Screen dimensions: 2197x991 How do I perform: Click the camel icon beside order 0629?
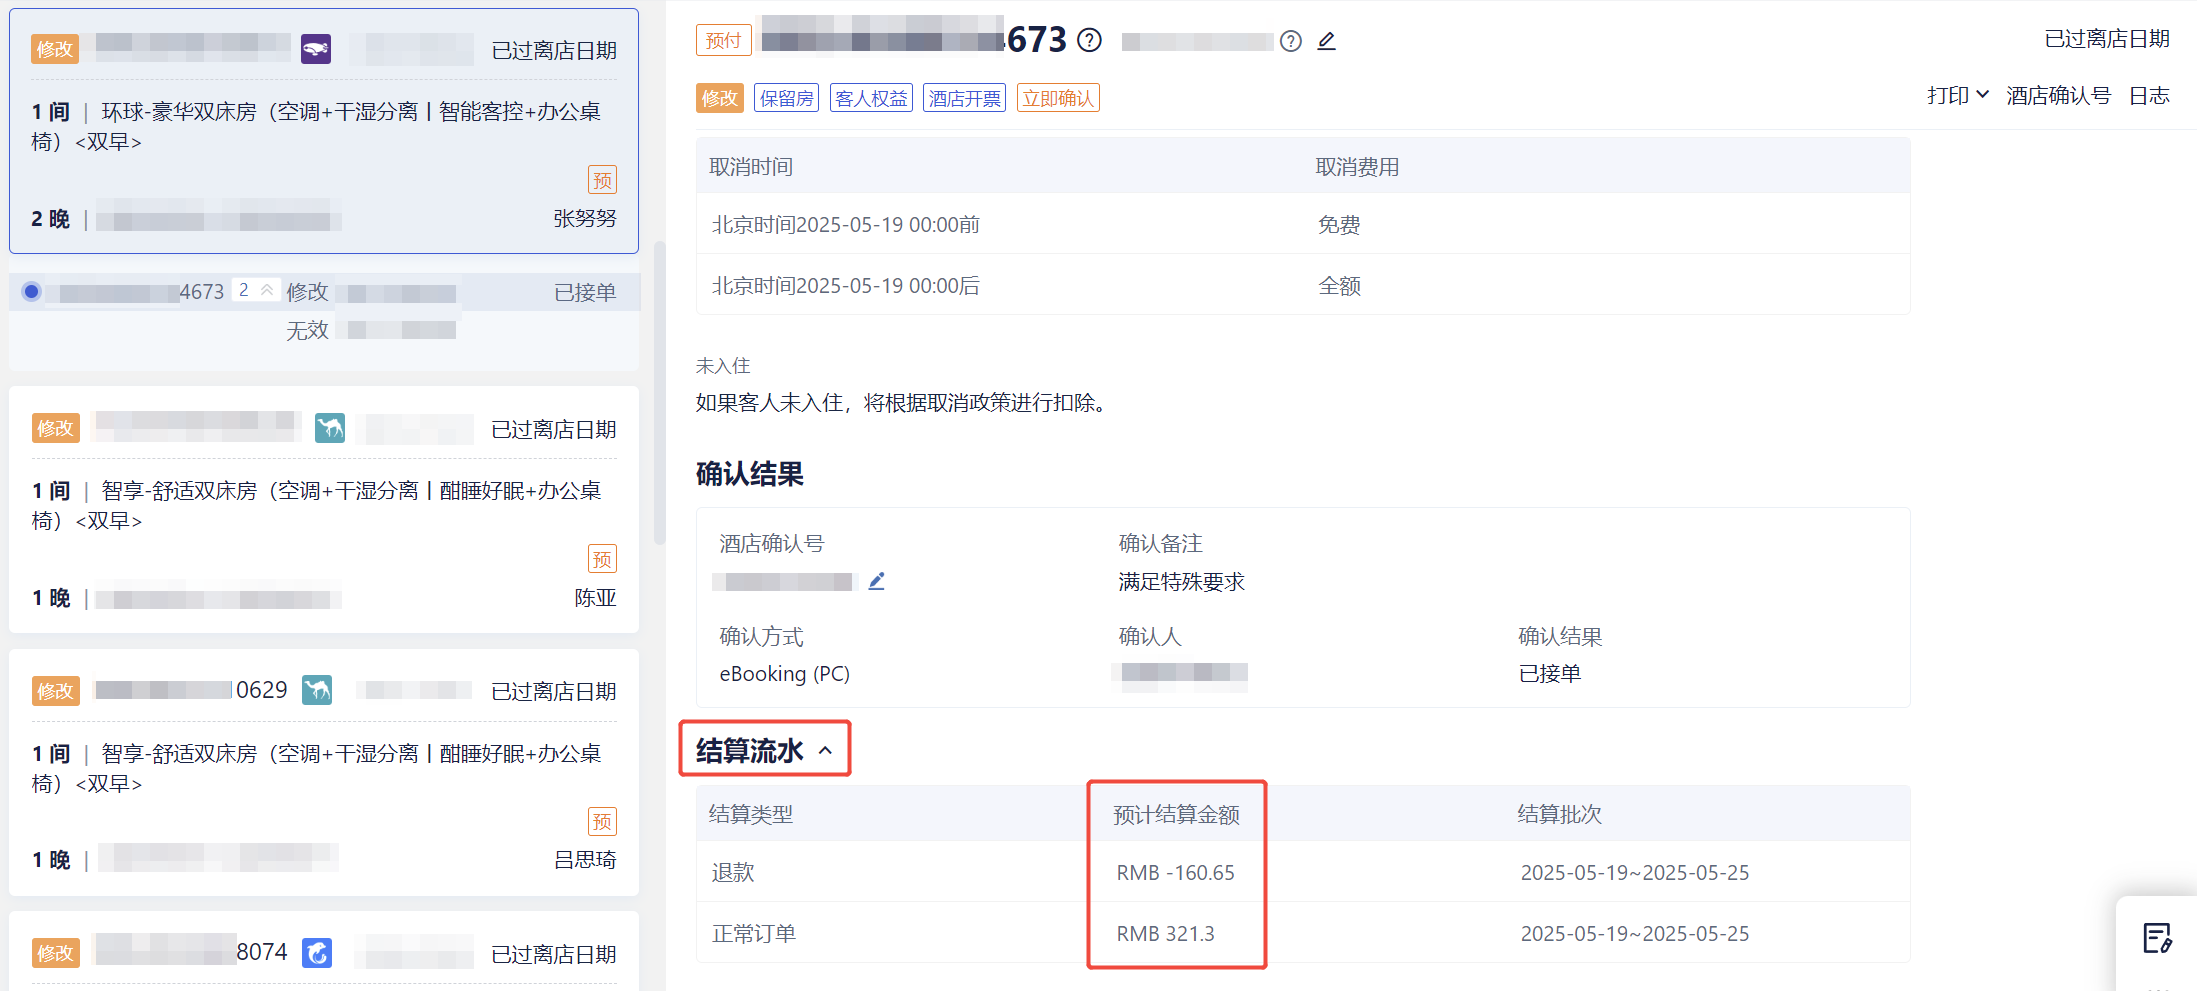point(317,690)
